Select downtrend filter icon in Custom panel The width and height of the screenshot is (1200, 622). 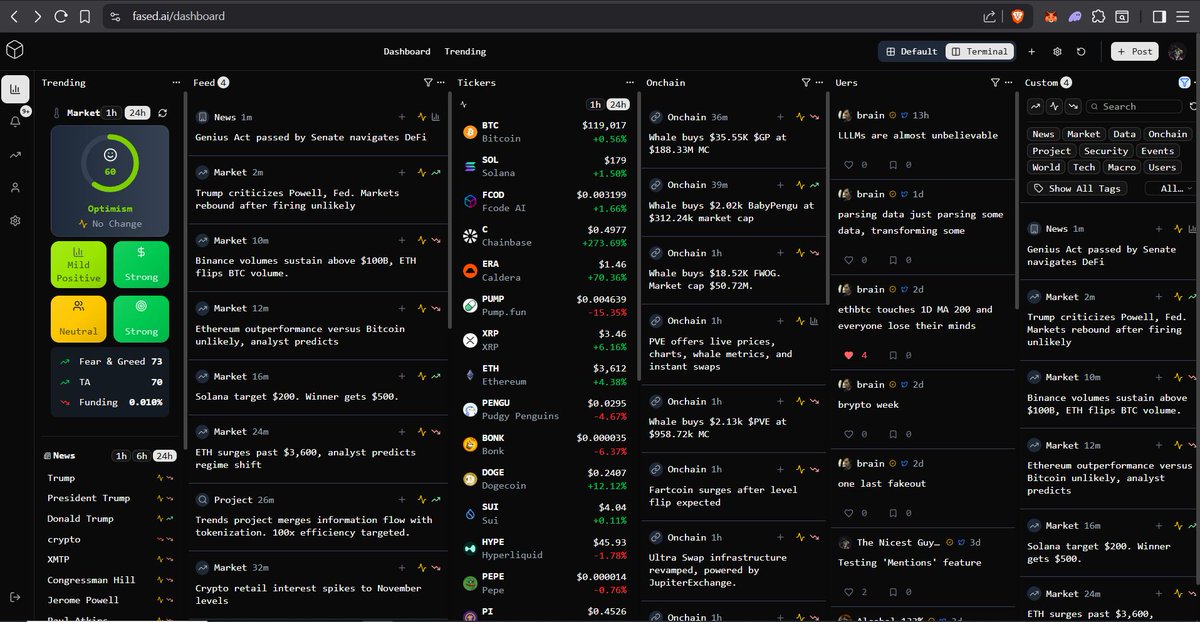coord(1073,106)
